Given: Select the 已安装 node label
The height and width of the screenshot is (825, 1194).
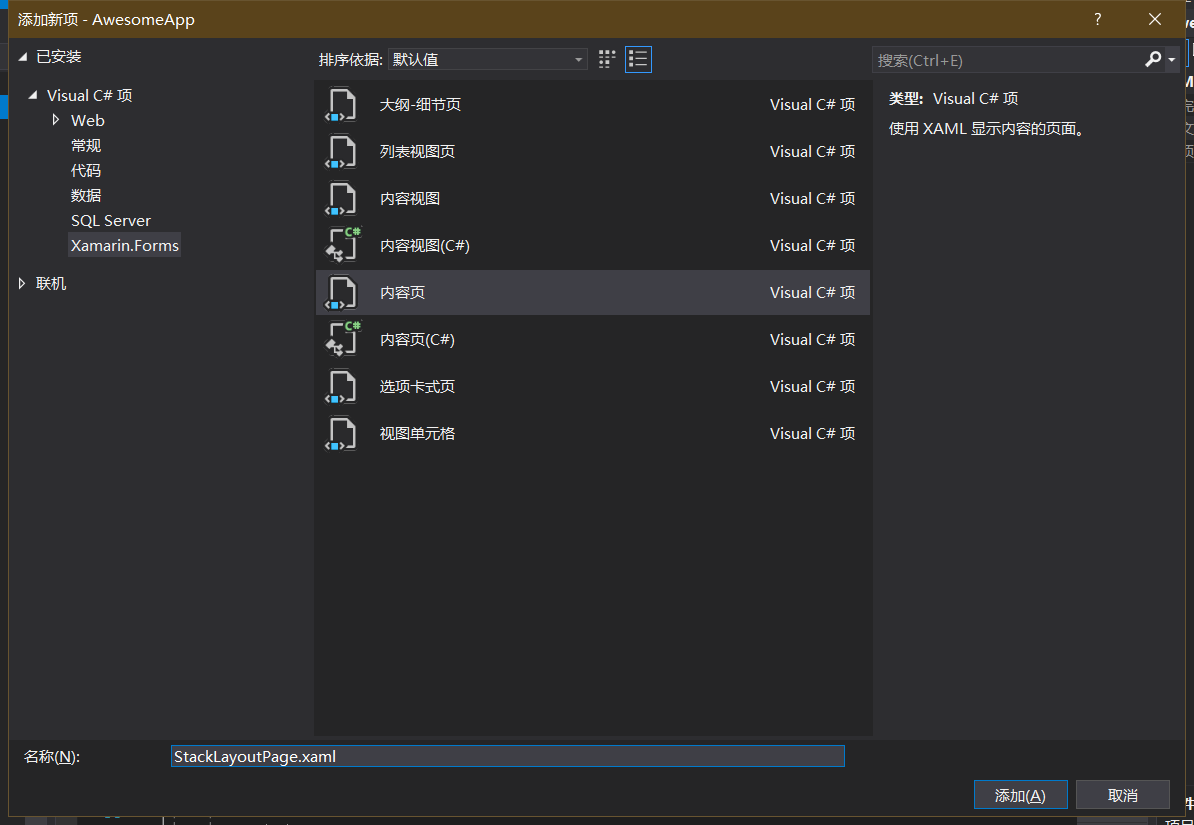Looking at the screenshot, I should pos(59,56).
